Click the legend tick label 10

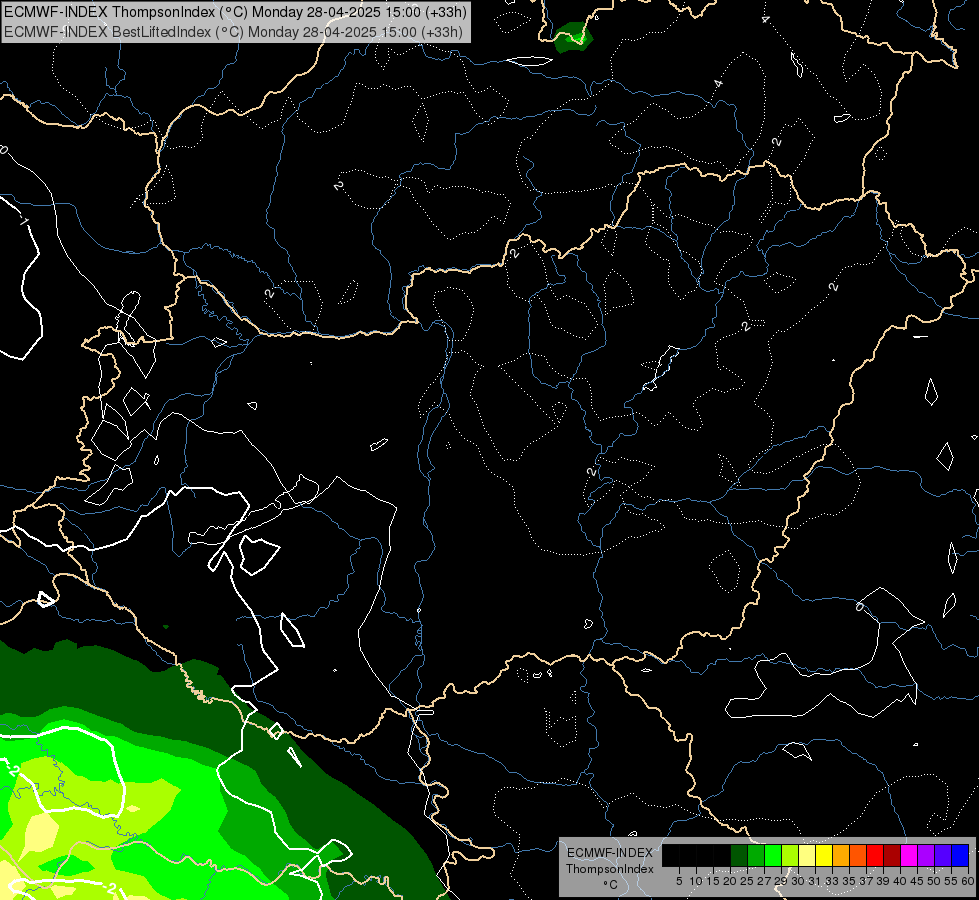tap(696, 881)
